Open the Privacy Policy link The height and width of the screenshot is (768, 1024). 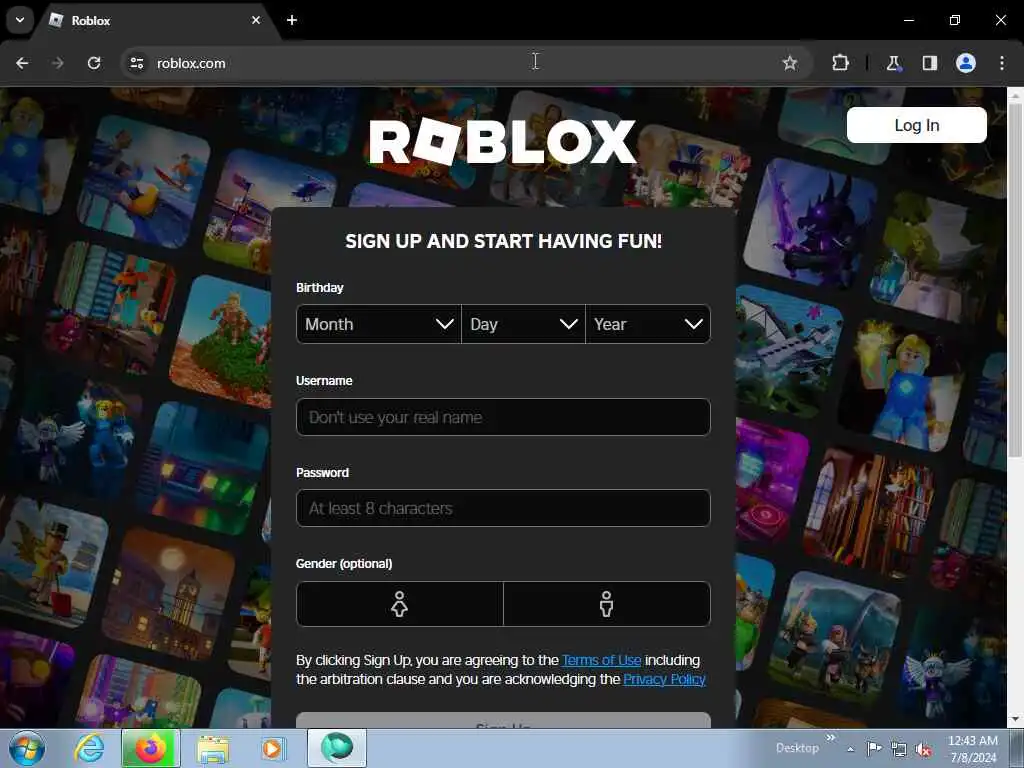coord(664,679)
